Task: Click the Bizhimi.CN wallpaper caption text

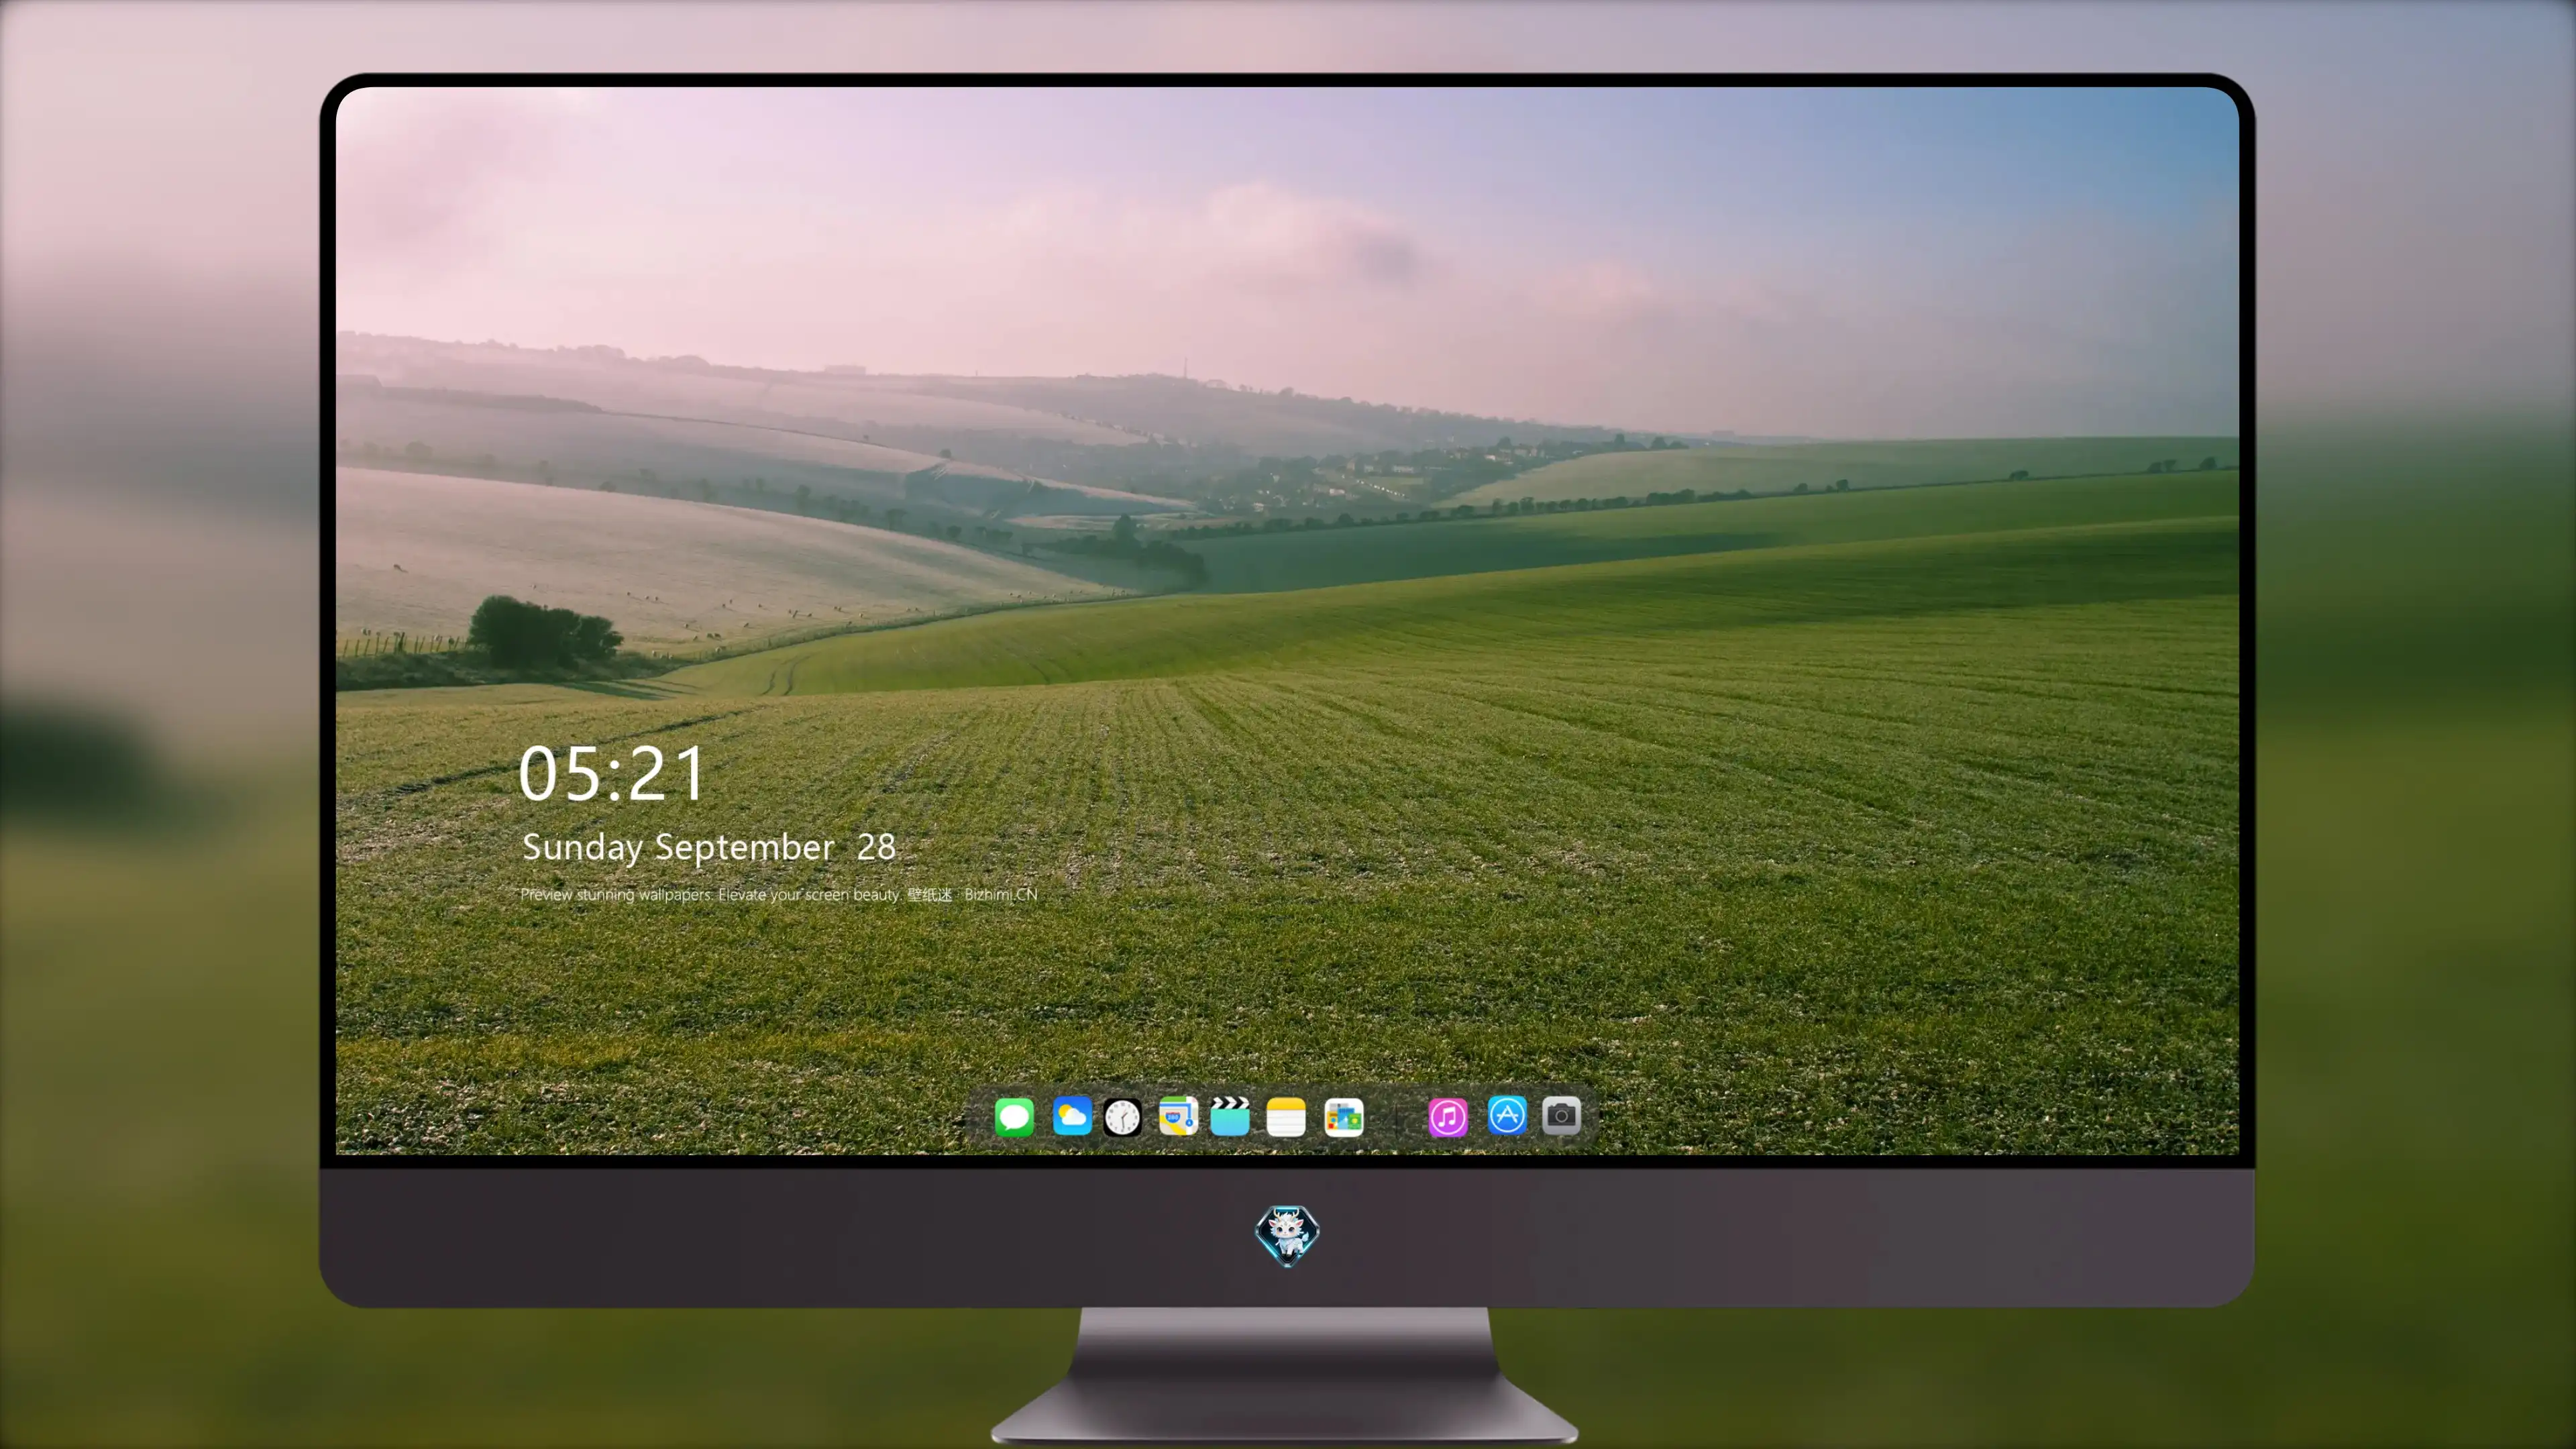Action: click(x=779, y=894)
